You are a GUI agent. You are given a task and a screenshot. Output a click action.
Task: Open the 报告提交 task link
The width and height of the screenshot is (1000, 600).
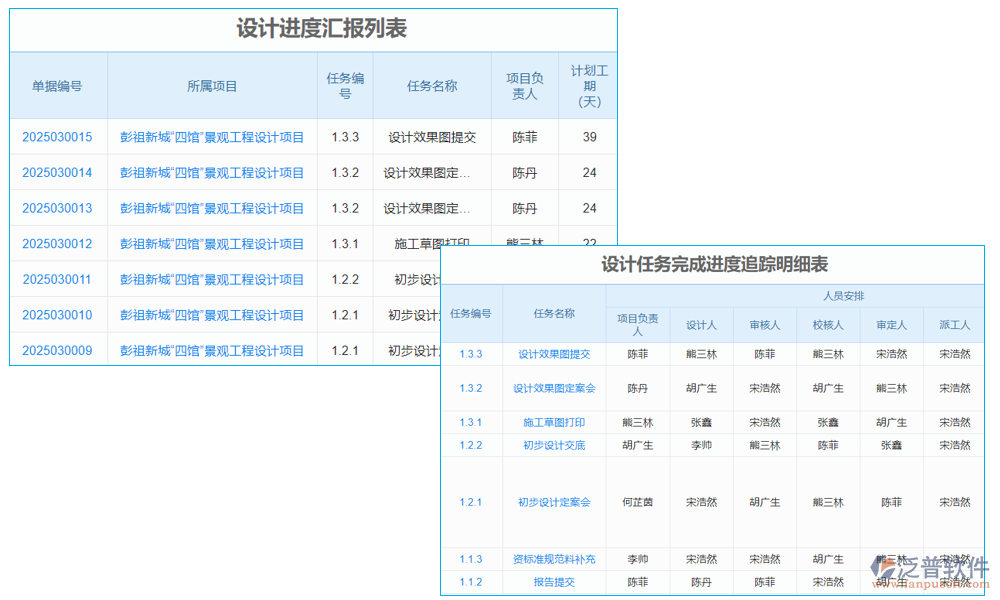(555, 583)
